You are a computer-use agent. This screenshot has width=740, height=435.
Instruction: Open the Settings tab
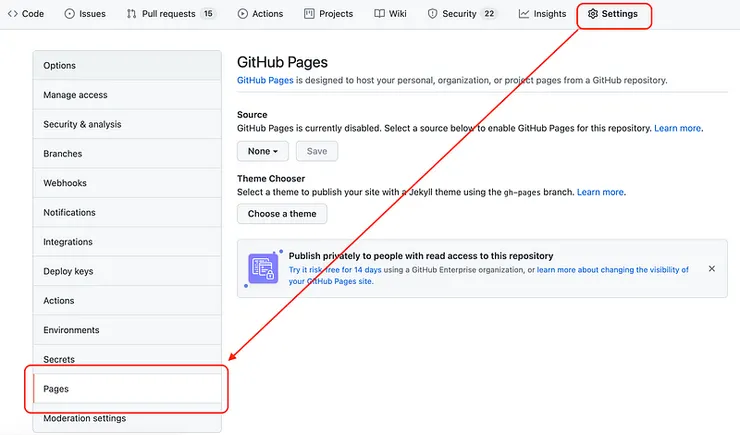click(613, 14)
